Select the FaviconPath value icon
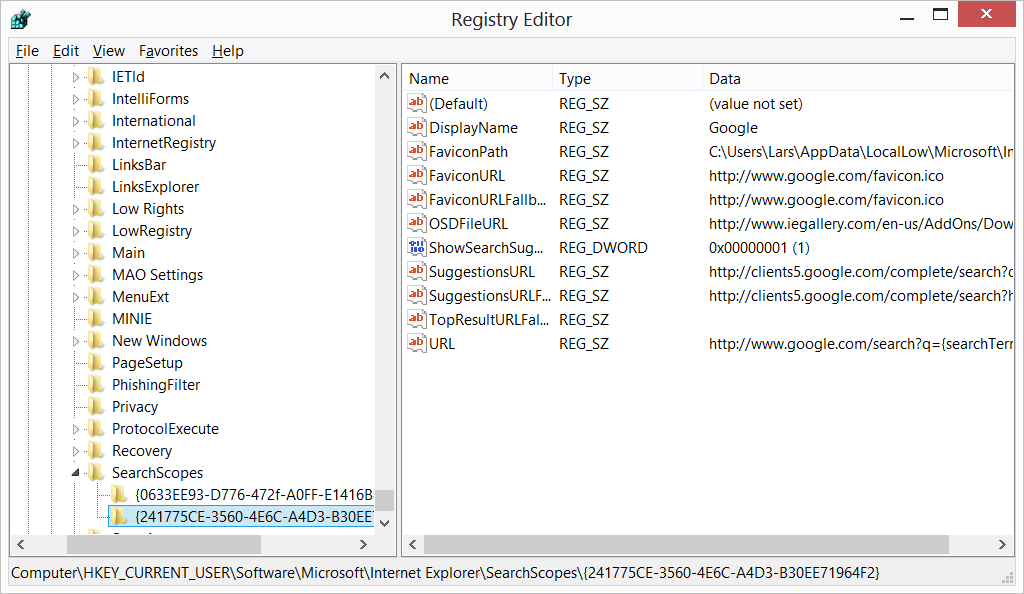The height and width of the screenshot is (594, 1024). coord(416,151)
